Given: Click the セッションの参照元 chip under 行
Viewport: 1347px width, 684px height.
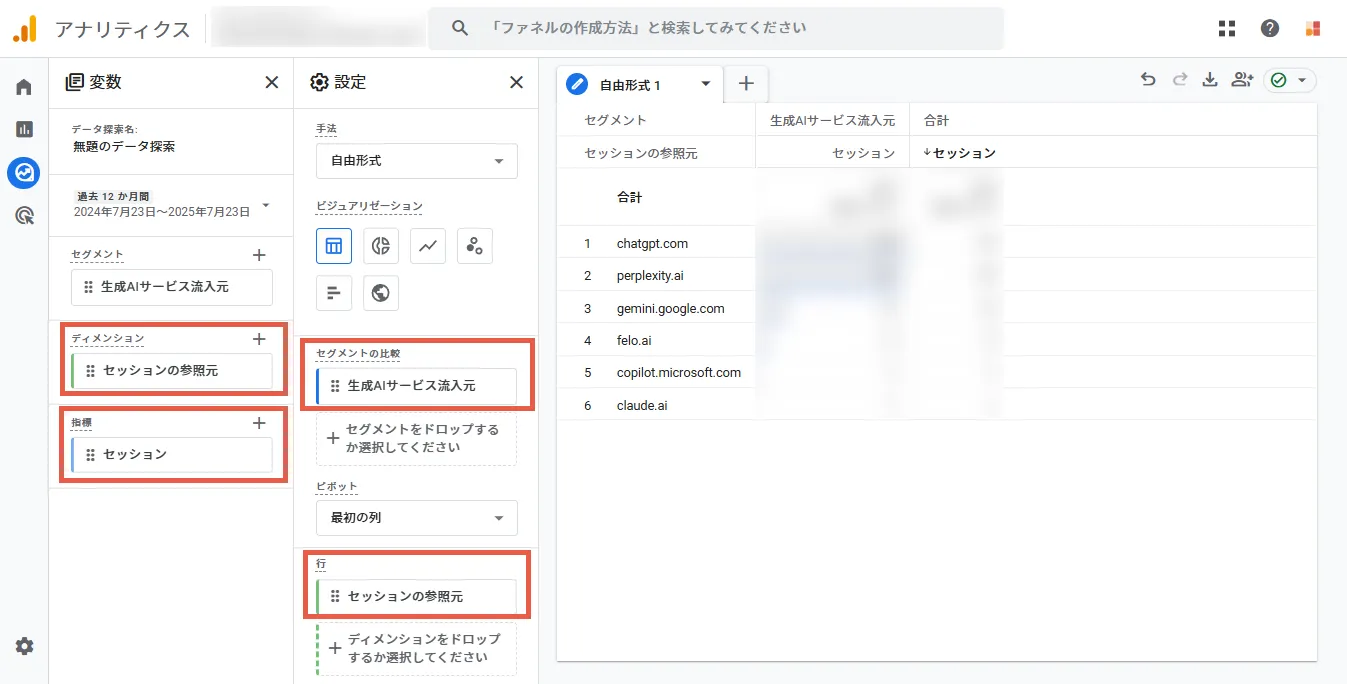Looking at the screenshot, I should coord(417,597).
